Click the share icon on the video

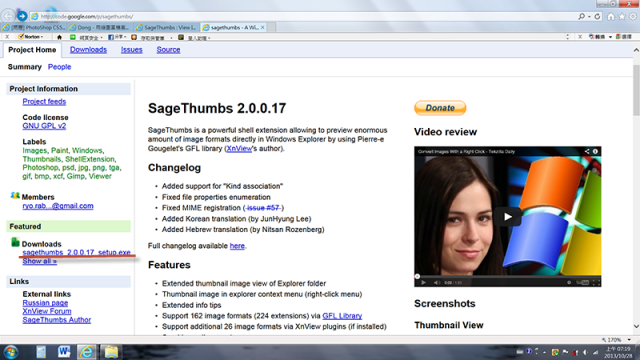[x=587, y=151]
